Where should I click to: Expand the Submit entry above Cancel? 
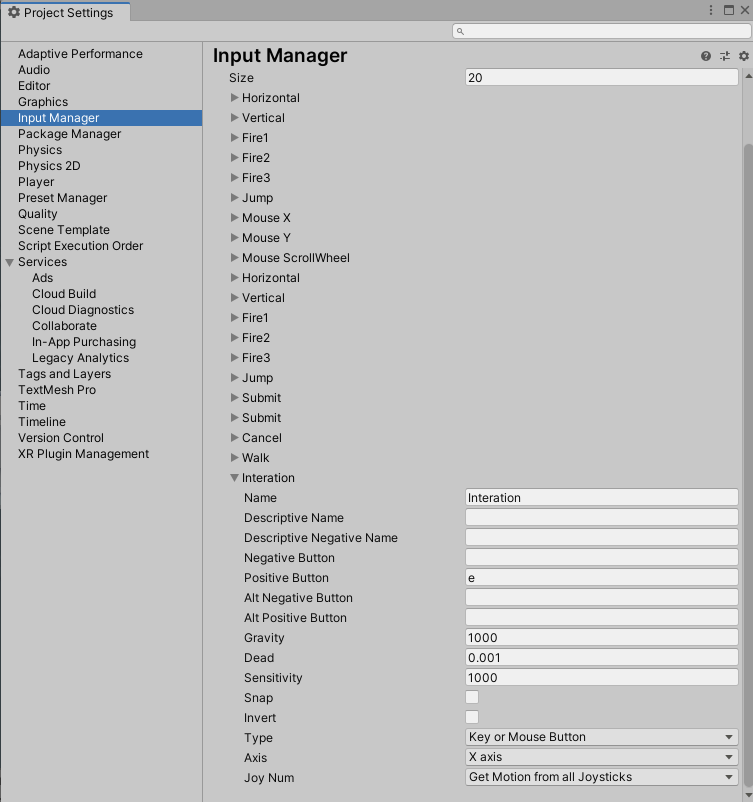234,418
